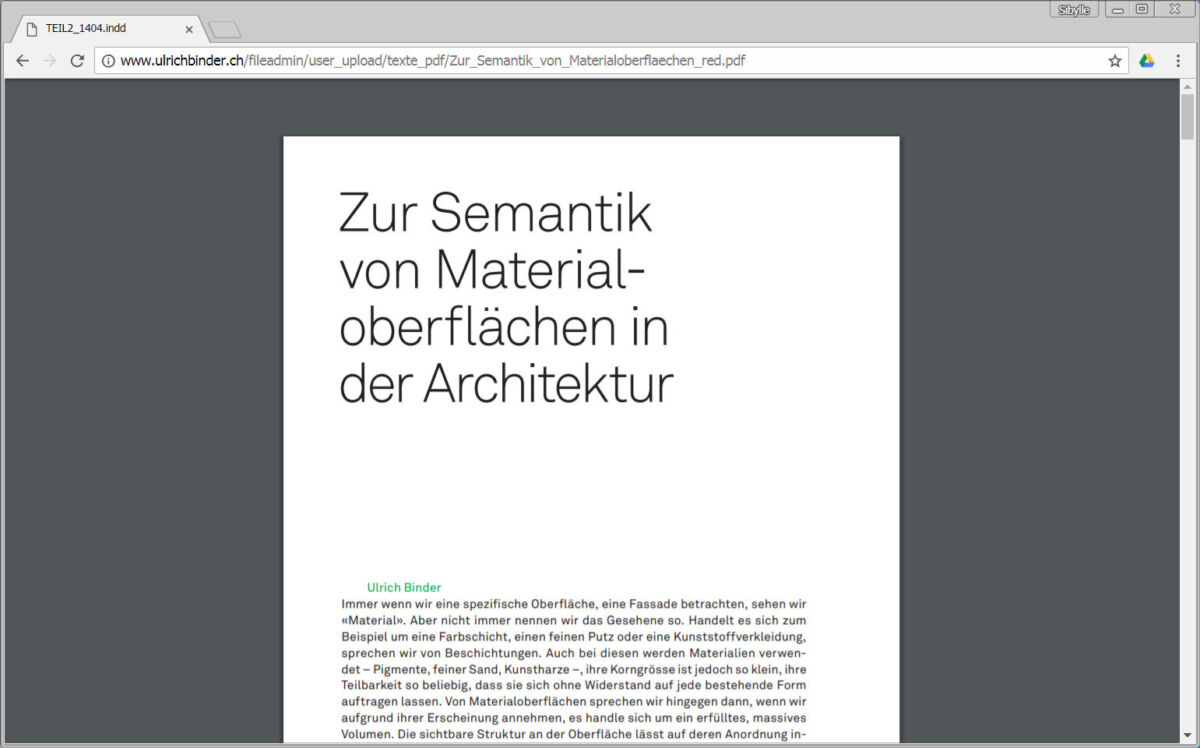The image size is (1200, 748).
Task: Bookmark this page with the star icon
Action: (x=1115, y=61)
